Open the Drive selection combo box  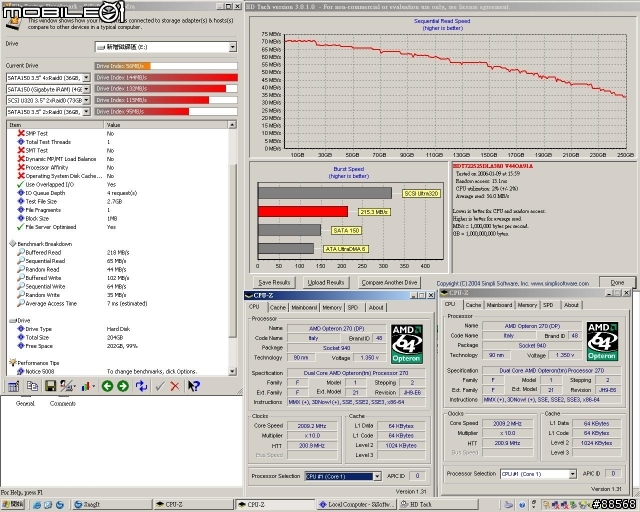point(166,47)
